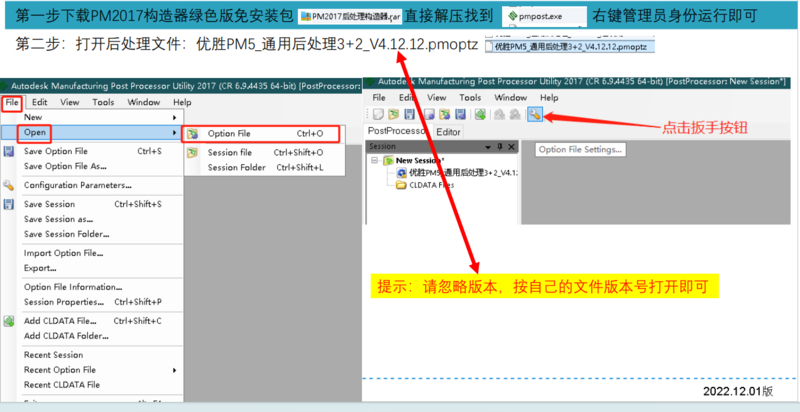Expand the Recent Option File submenu arrow
Screen dimensions: 800x412
[x=174, y=370]
